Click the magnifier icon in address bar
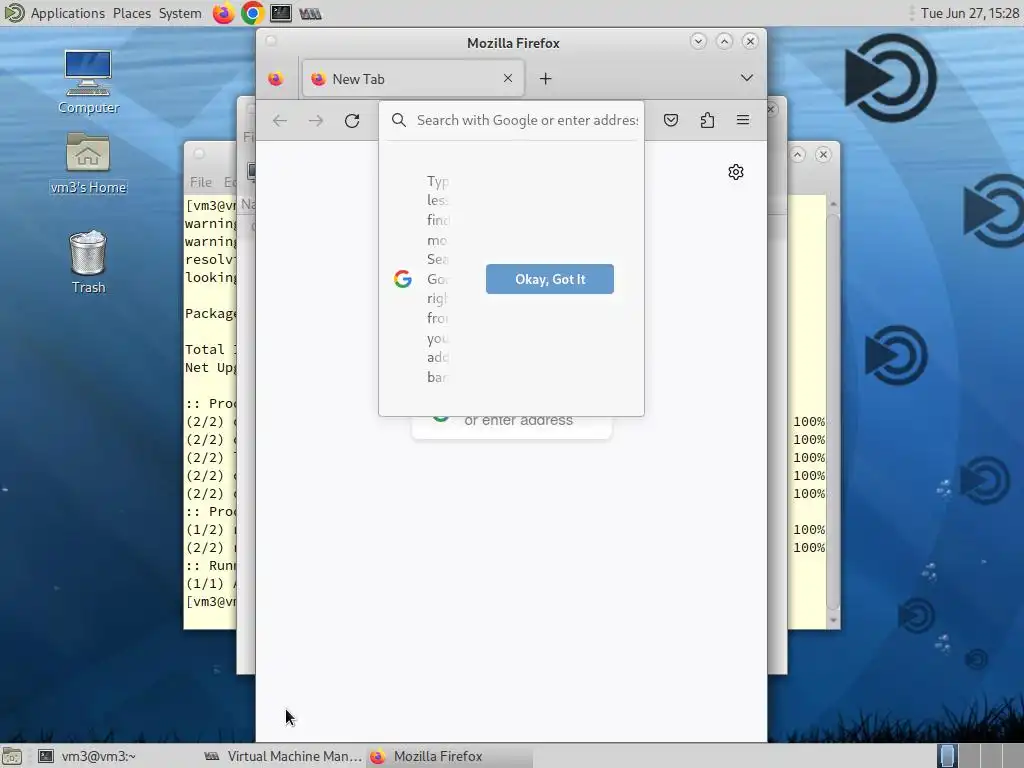 point(398,120)
